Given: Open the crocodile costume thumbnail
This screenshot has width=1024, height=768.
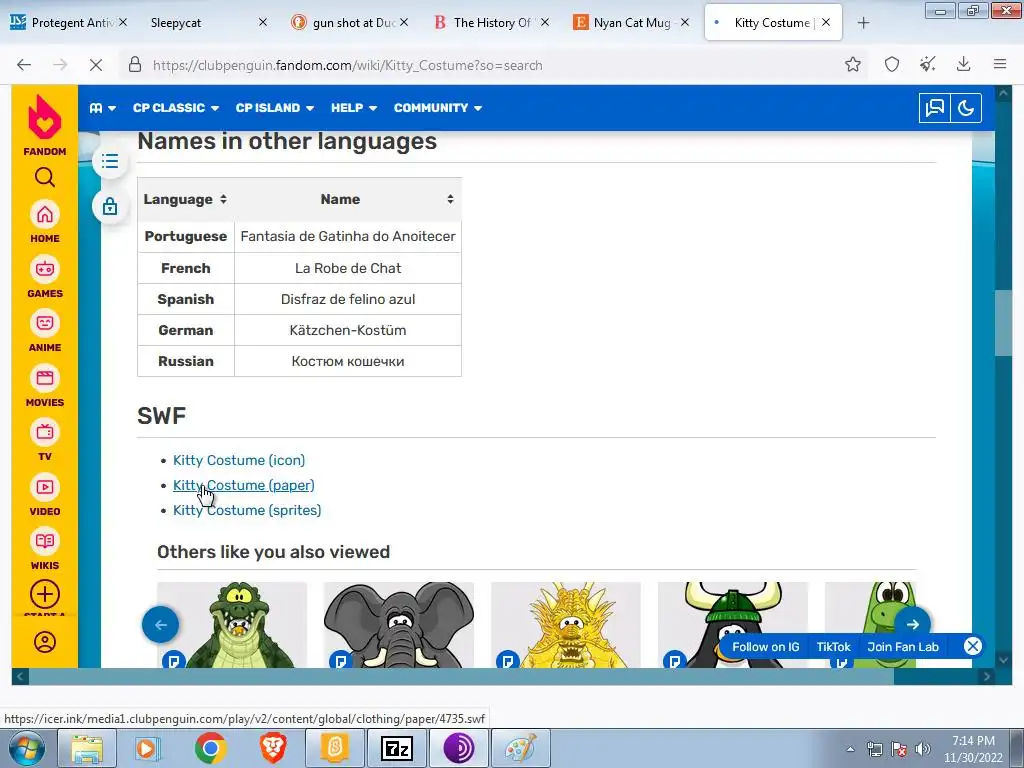Looking at the screenshot, I should [x=232, y=625].
